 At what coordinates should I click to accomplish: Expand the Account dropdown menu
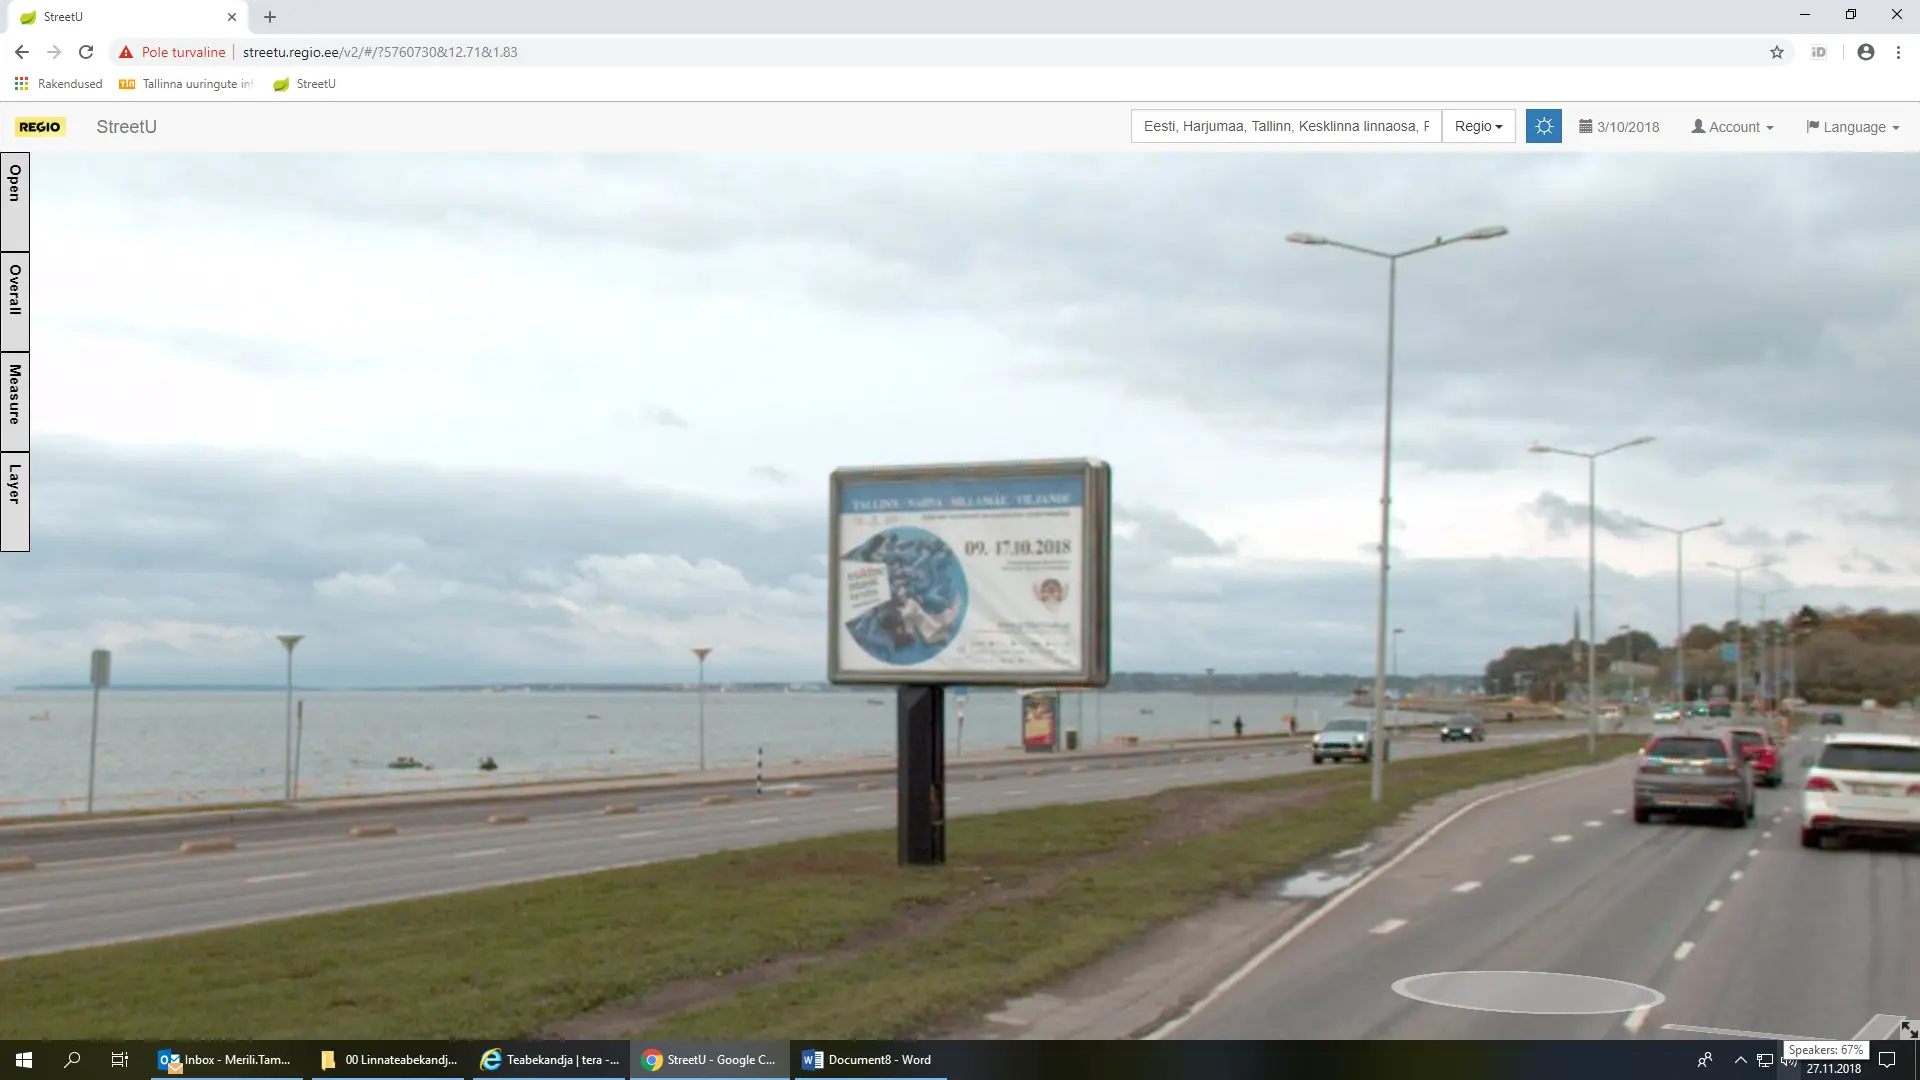(x=1732, y=127)
